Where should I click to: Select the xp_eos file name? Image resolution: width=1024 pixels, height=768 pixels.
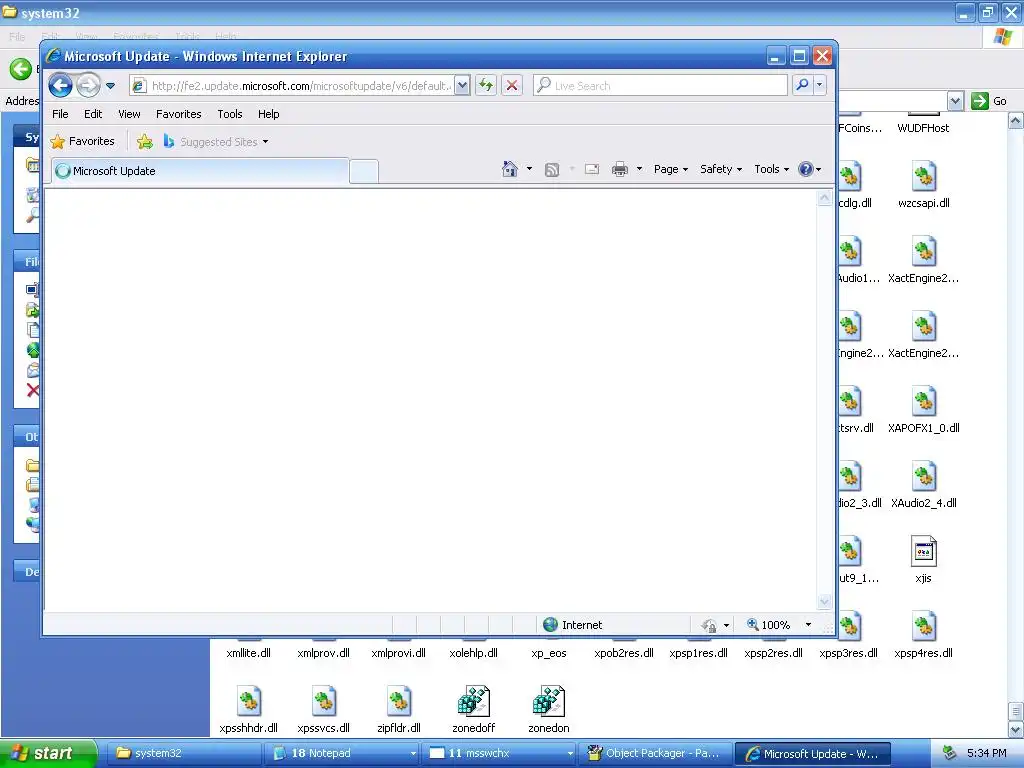pos(549,653)
